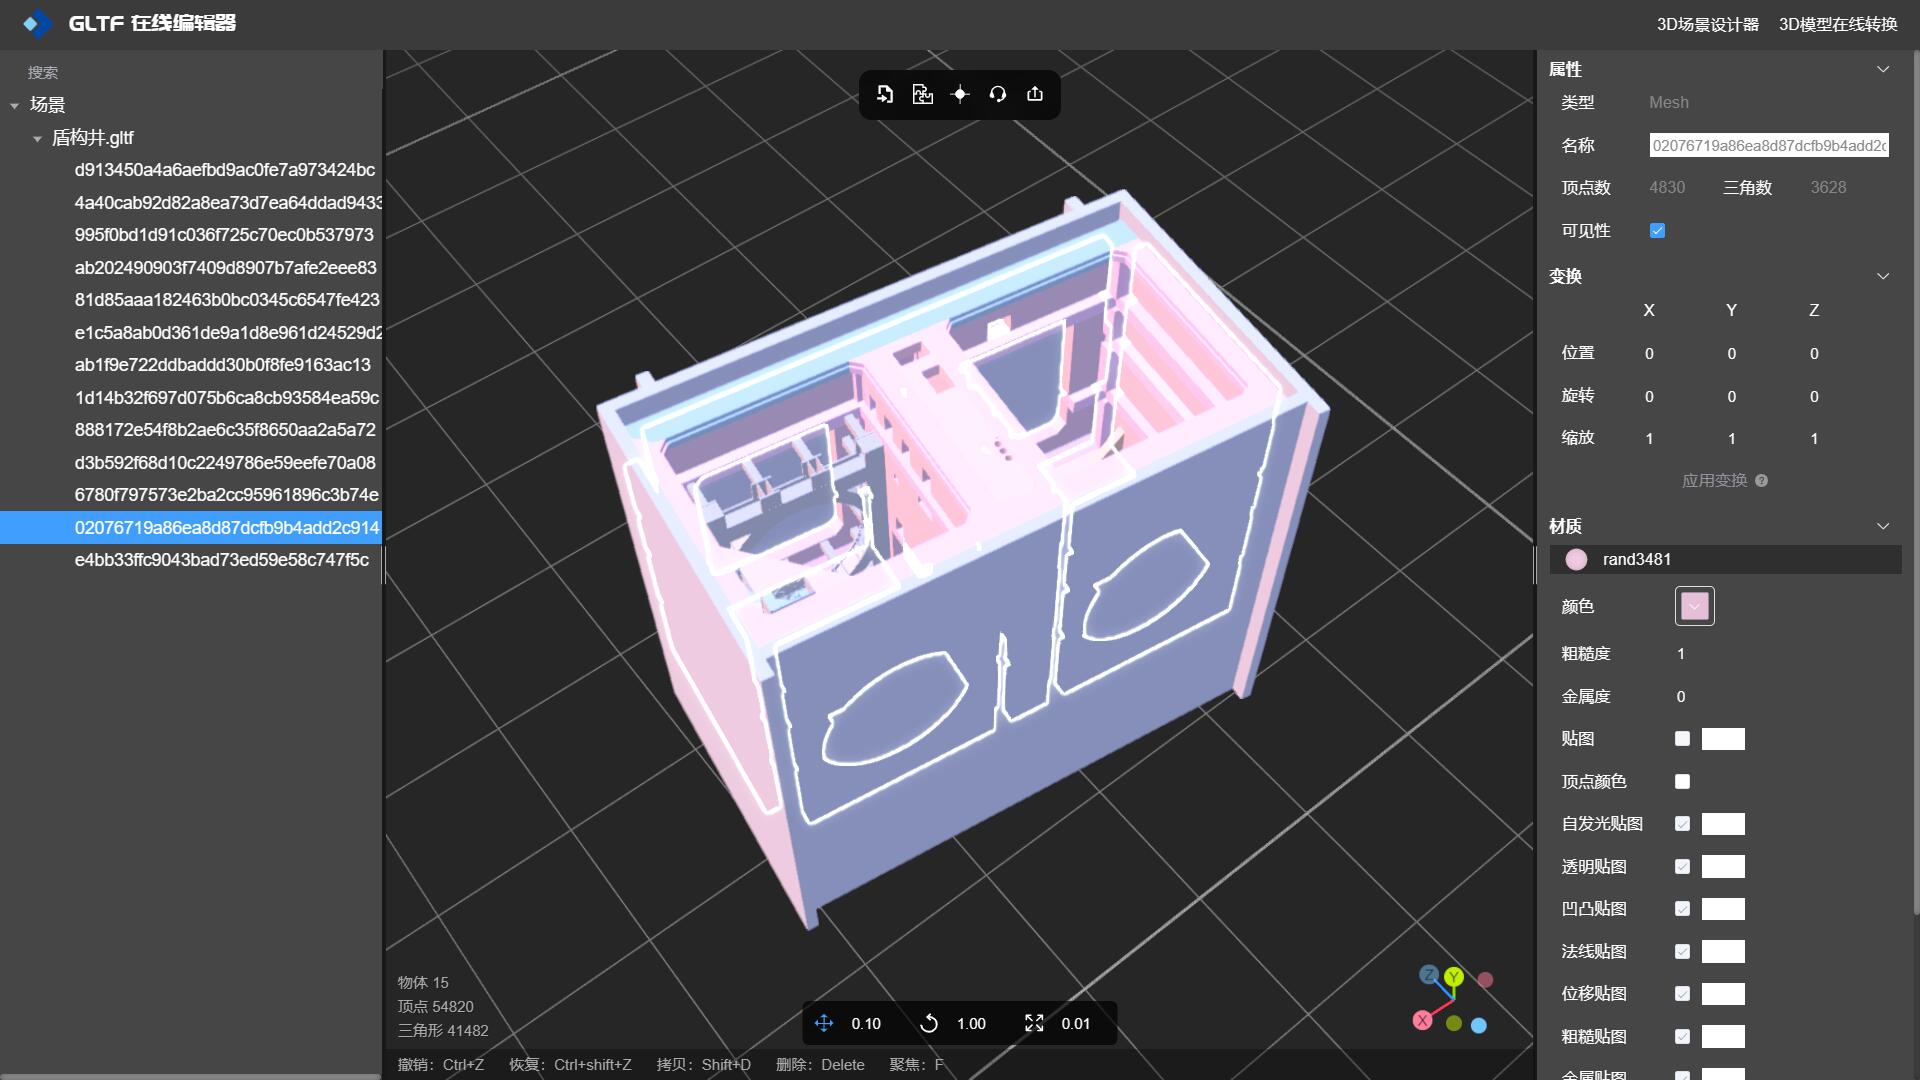1920x1080 pixels.
Task: Collapse the 变换 section chevron
Action: [1883, 276]
